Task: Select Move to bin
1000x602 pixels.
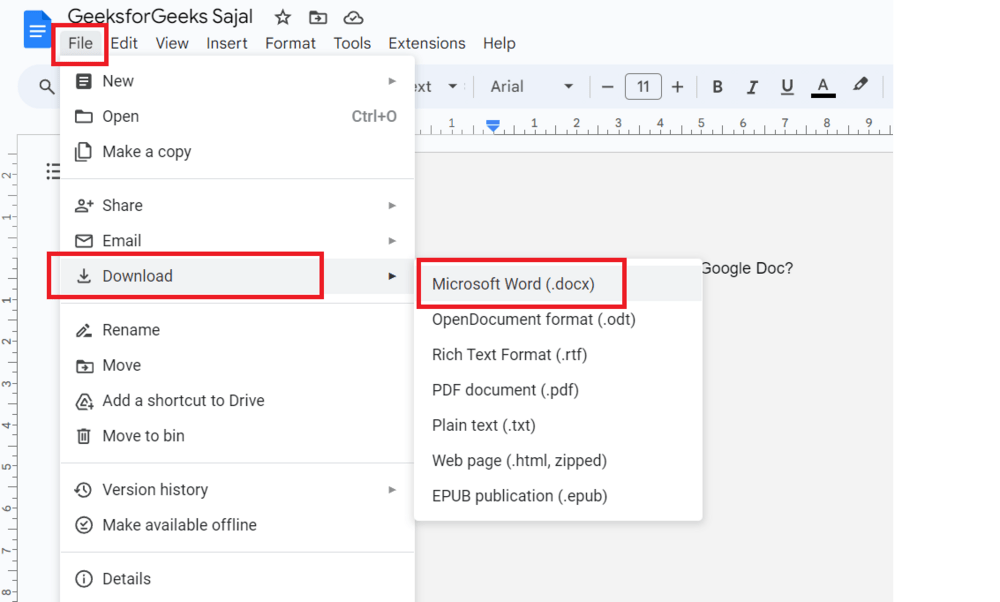Action: 237,436
